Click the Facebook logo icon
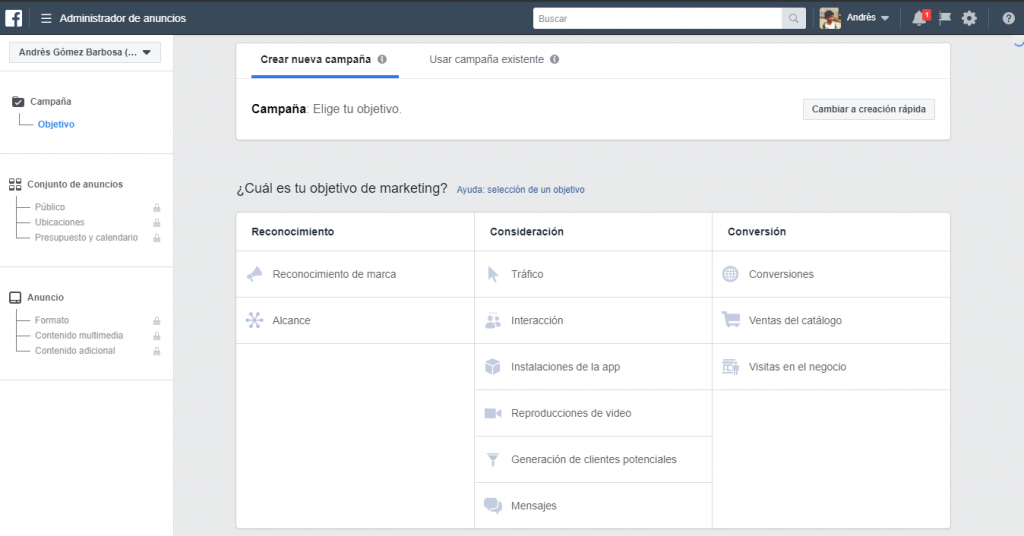The image size is (1024, 536). tap(14, 18)
